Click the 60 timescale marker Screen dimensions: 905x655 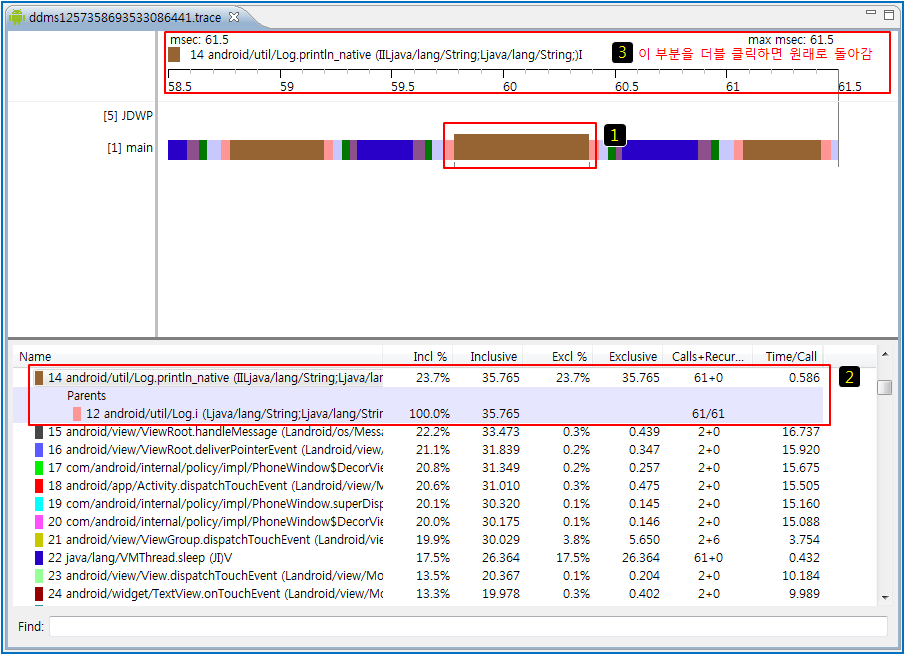510,87
